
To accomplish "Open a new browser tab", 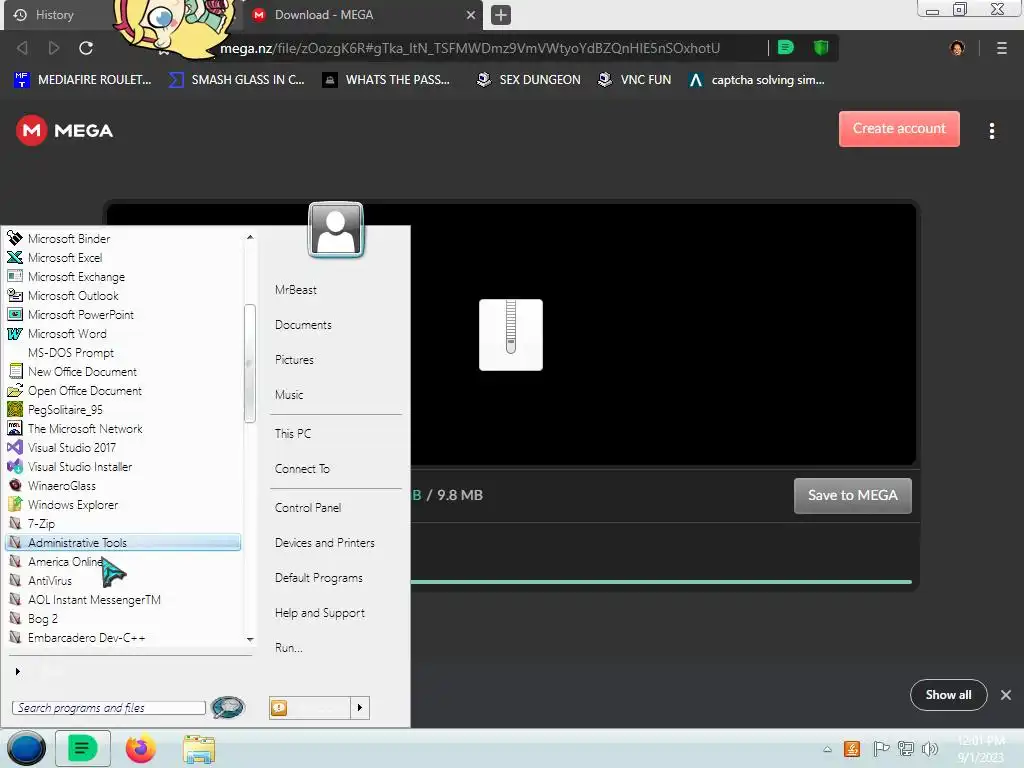I will click(x=501, y=14).
